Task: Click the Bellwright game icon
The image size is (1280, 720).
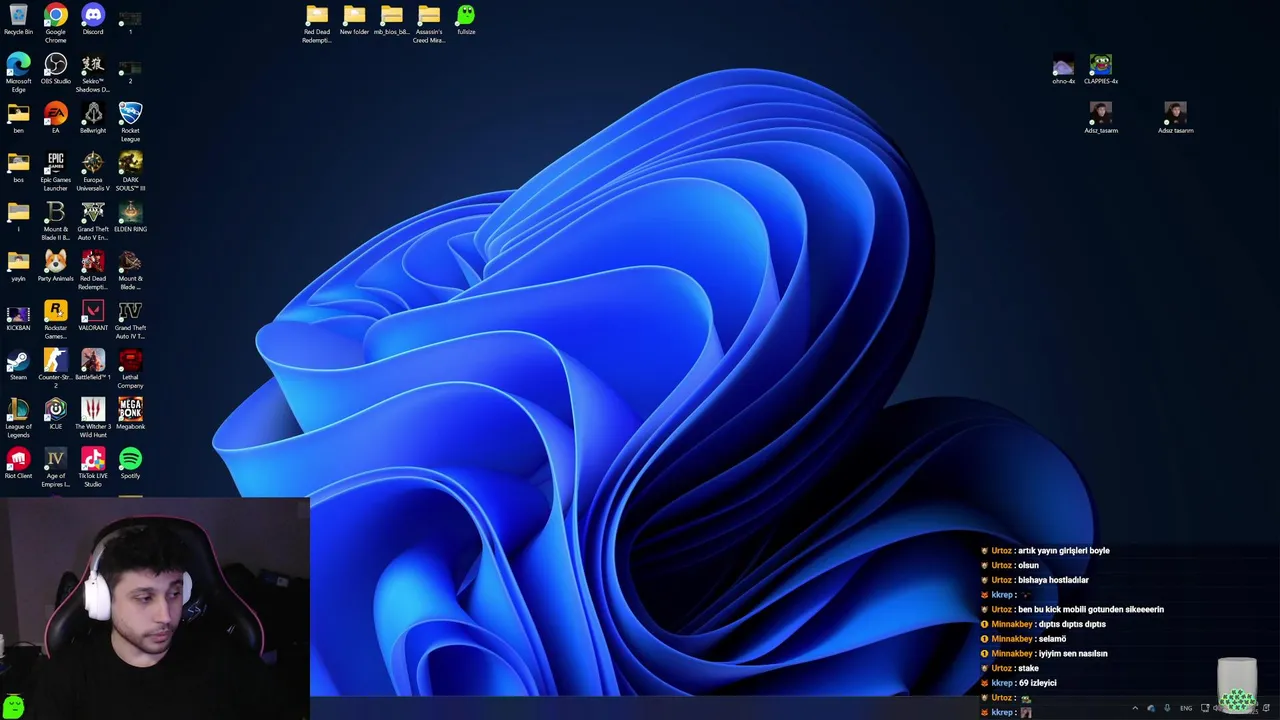Action: 93,118
